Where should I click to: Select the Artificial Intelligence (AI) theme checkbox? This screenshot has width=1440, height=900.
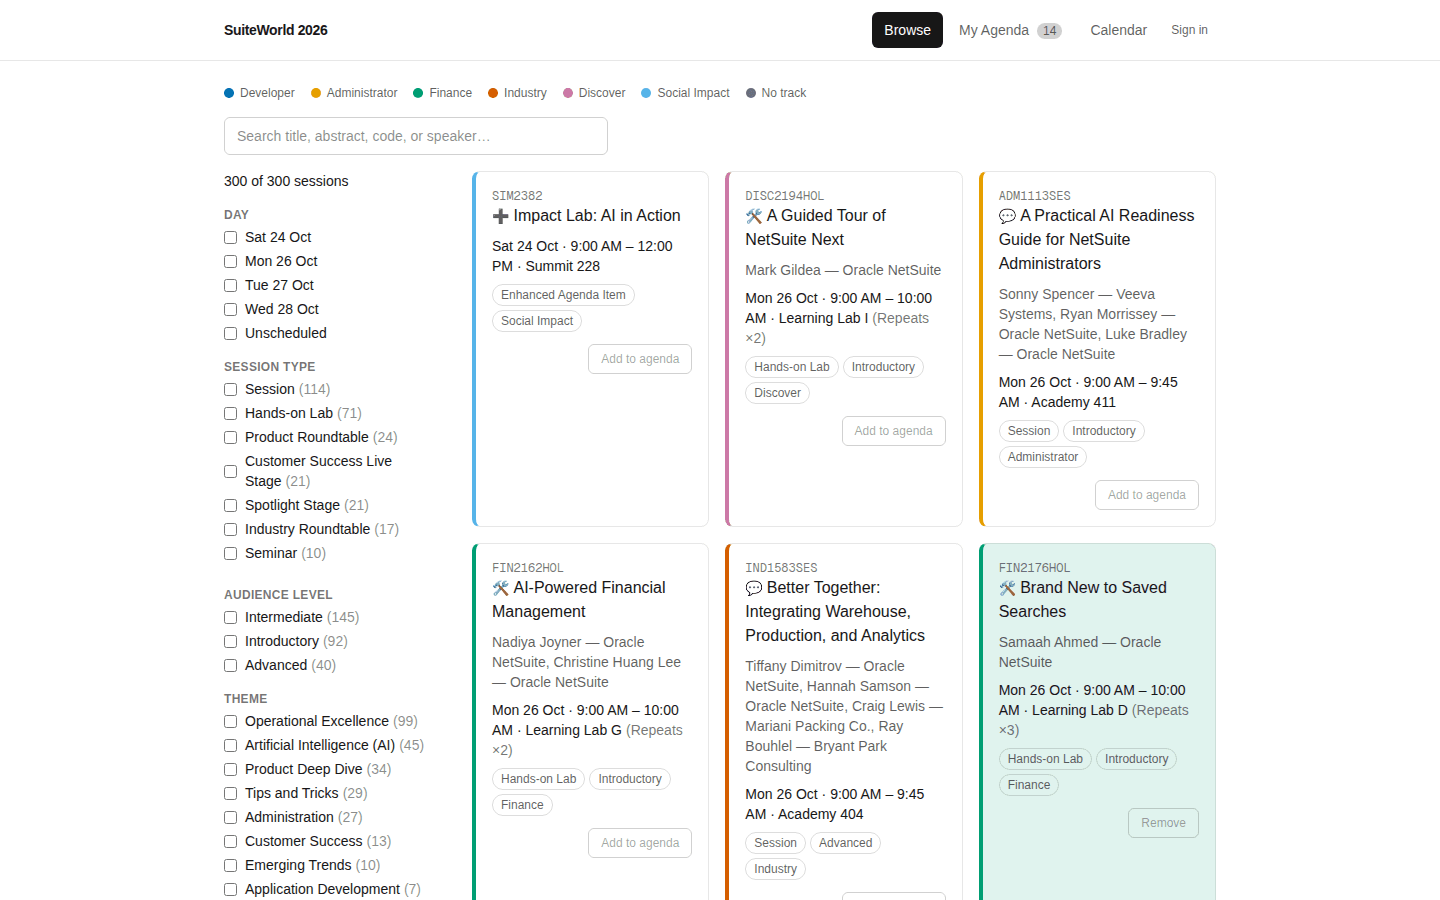pos(231,746)
